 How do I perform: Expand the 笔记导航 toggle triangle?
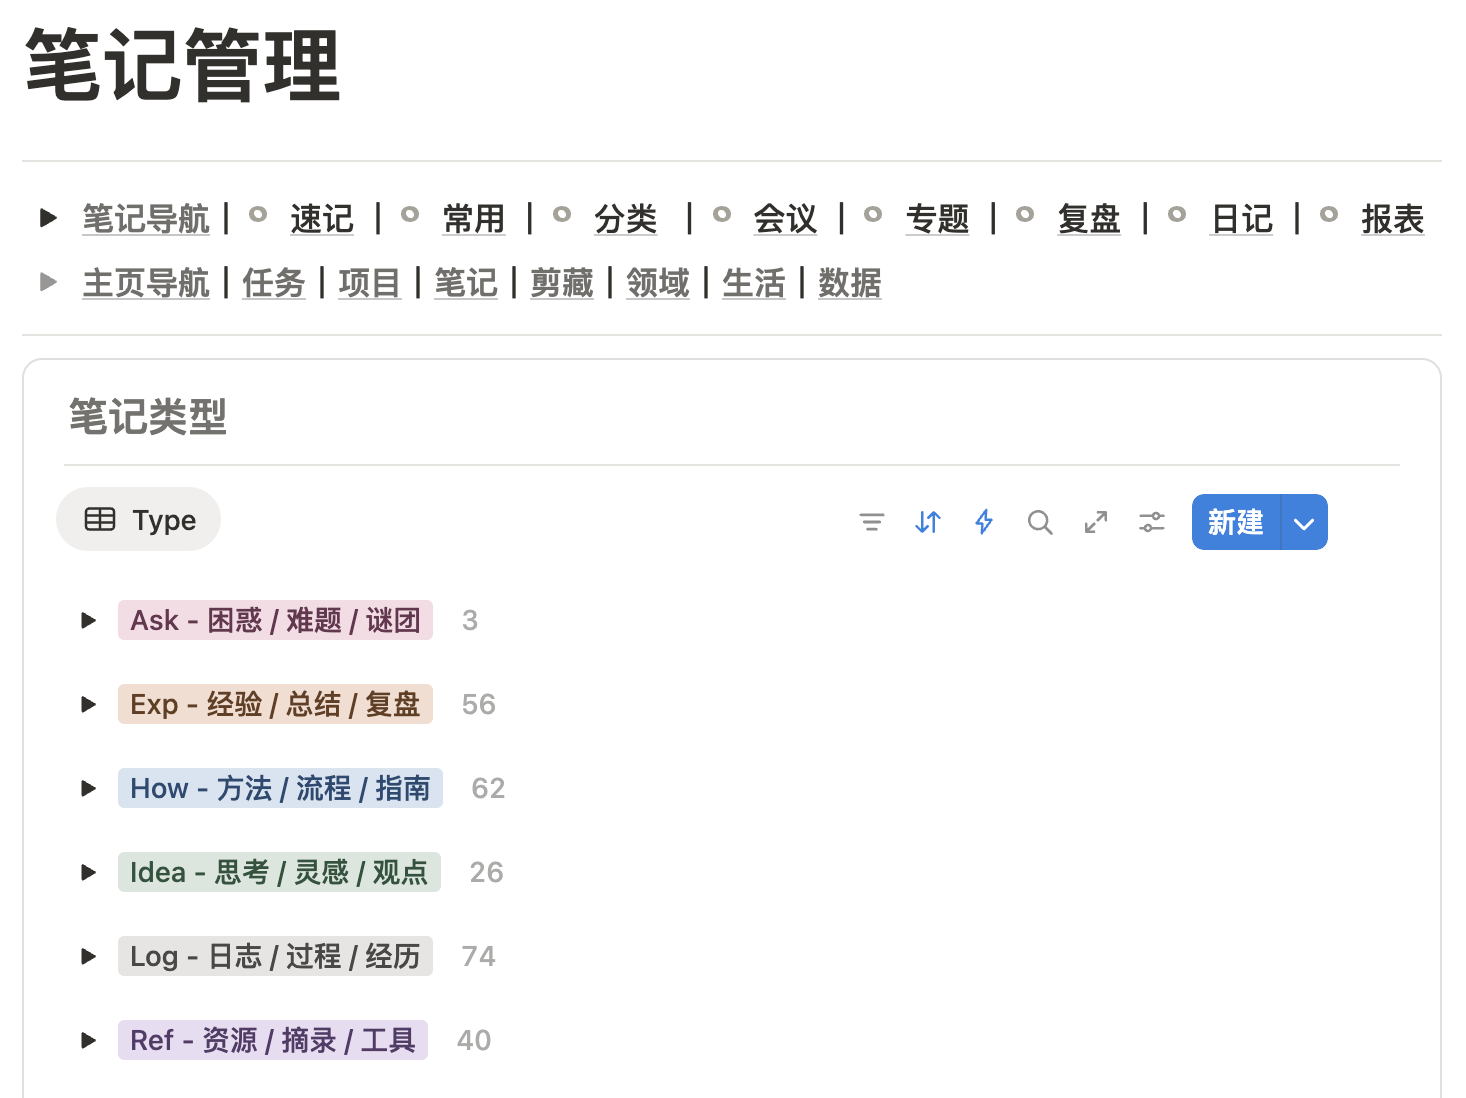(48, 218)
